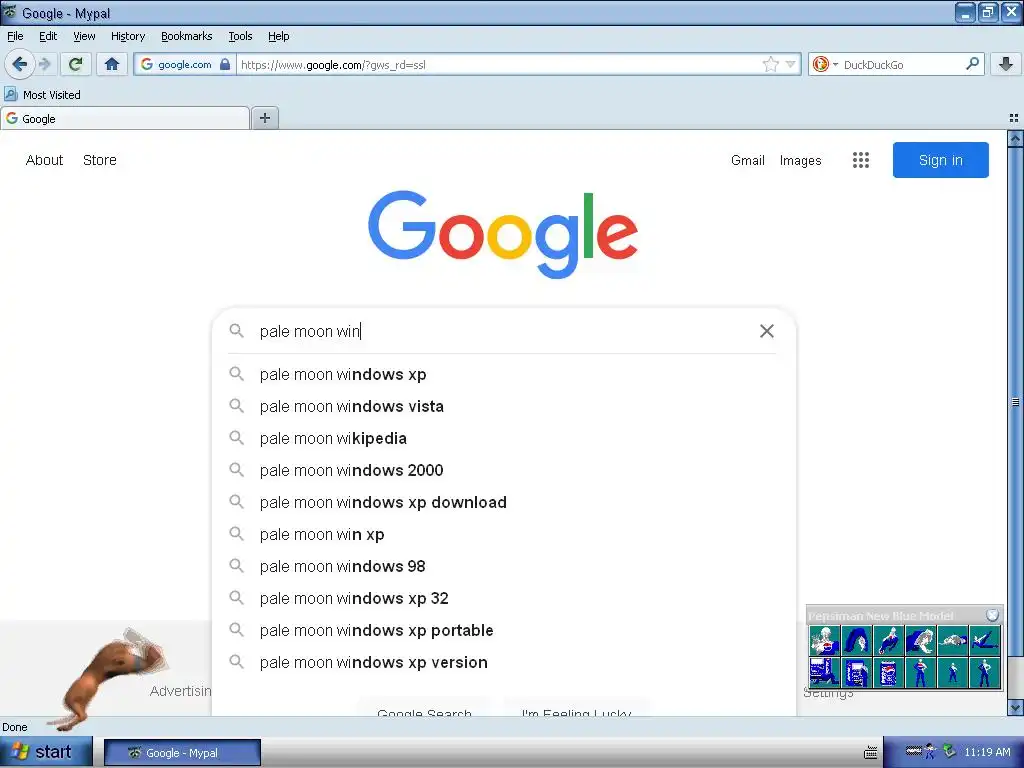Click the magnifier icon inside Google search box
The width and height of the screenshot is (1024, 768).
coord(236,331)
